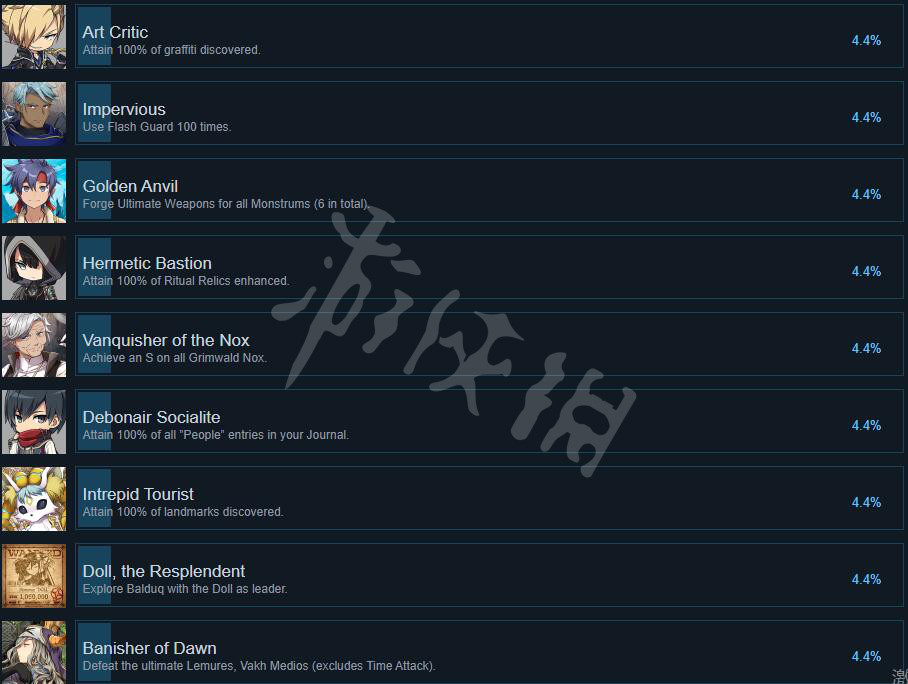Click the Debonair Socialite red-scarf icon
908x684 pixels.
click(x=34, y=422)
